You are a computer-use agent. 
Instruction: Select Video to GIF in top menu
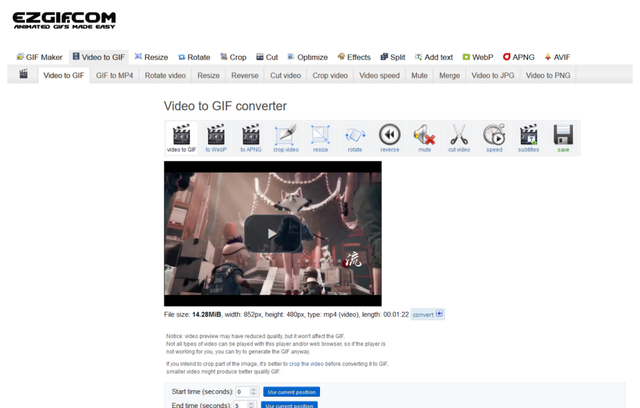99,57
